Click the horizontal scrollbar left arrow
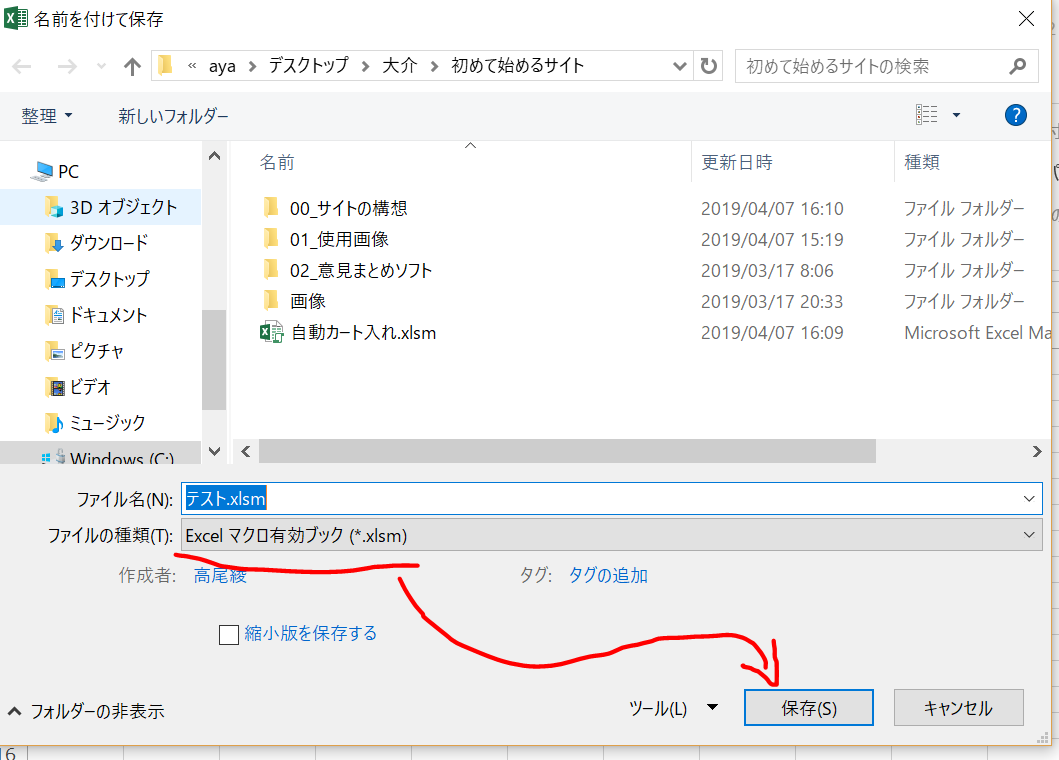Image resolution: width=1059 pixels, height=760 pixels. pos(246,451)
